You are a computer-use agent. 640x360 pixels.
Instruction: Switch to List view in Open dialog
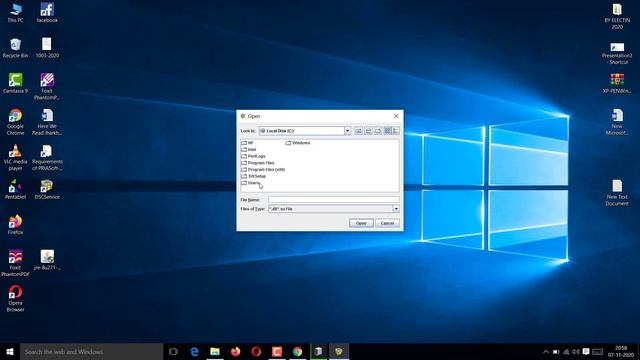tap(387, 131)
